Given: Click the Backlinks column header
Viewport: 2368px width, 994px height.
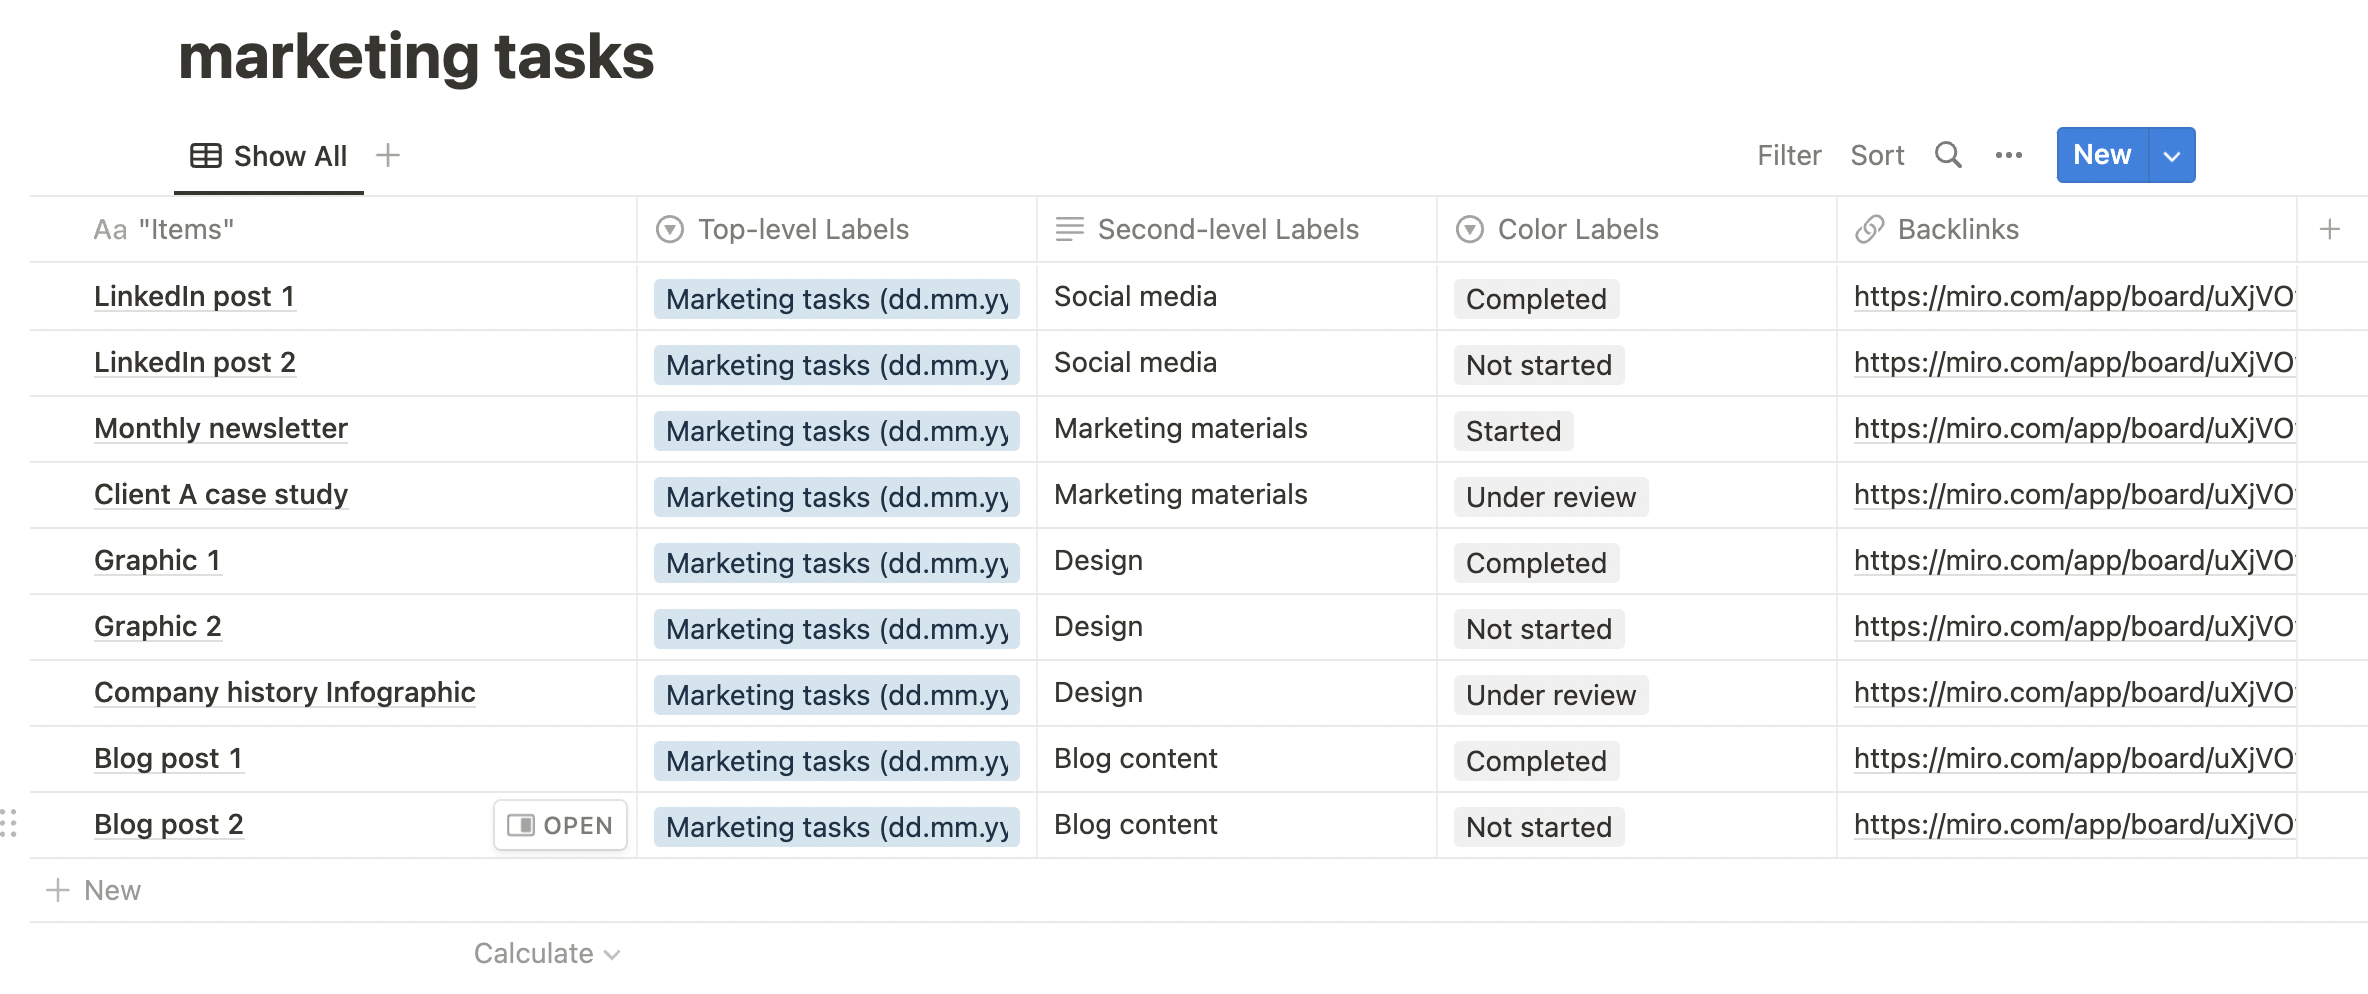Looking at the screenshot, I should pos(1957,229).
